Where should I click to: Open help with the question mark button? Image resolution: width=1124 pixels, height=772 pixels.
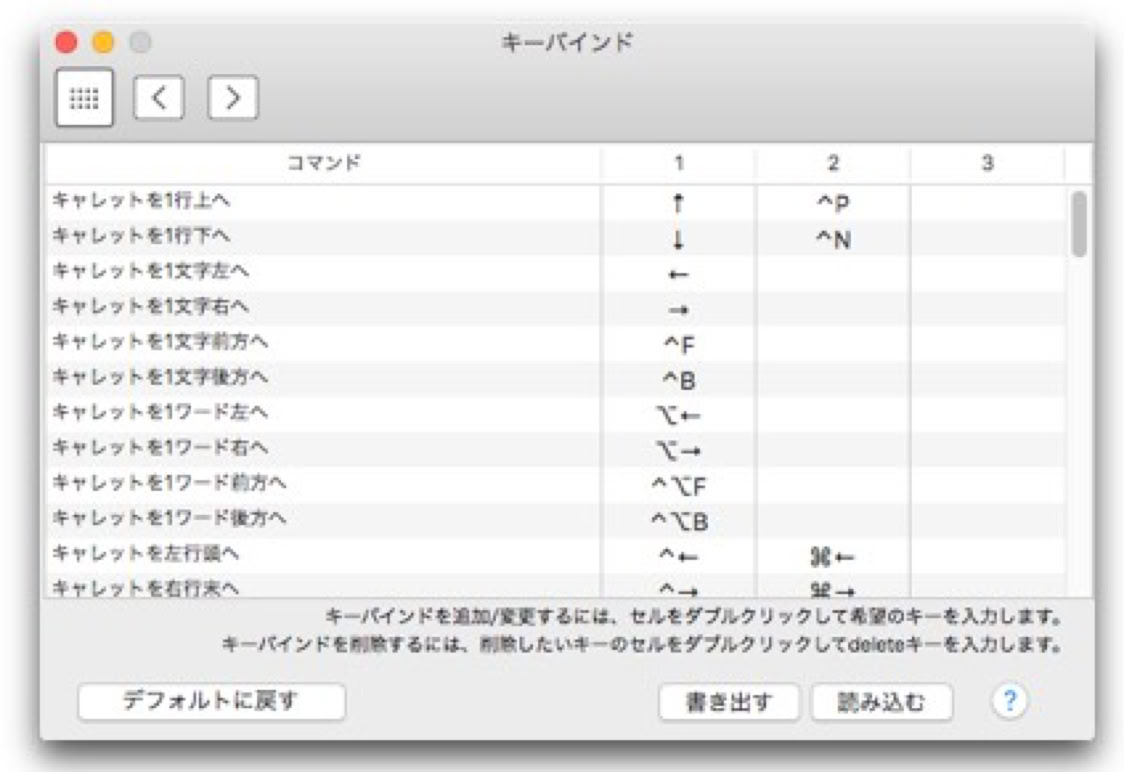pos(1009,701)
